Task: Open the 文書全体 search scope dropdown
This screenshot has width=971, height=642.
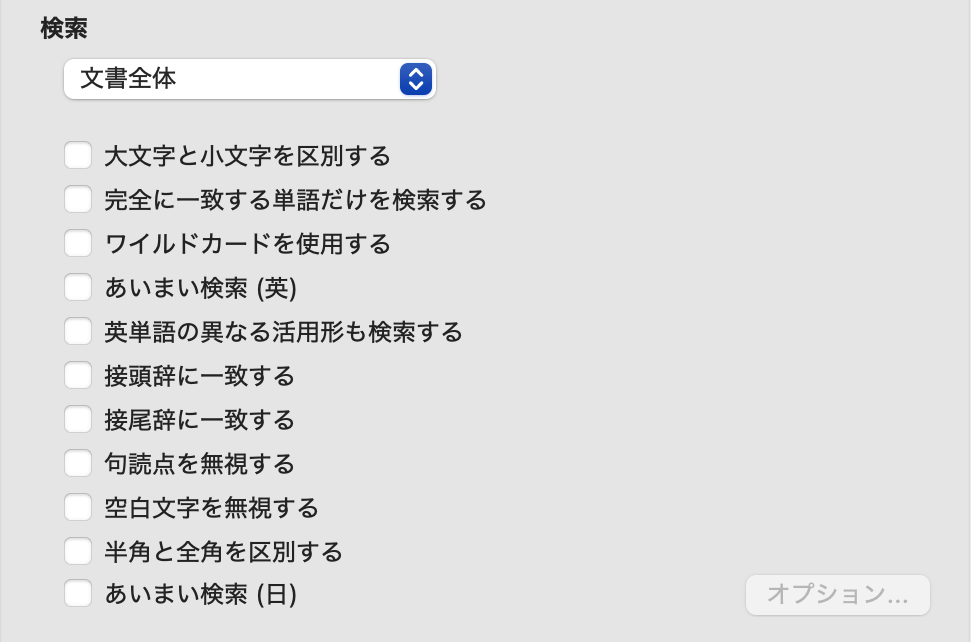Action: pos(248,79)
